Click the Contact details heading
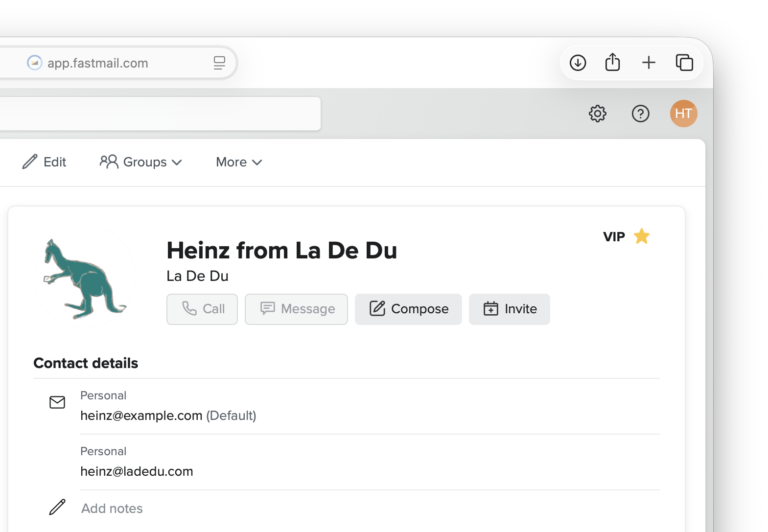 tap(86, 363)
